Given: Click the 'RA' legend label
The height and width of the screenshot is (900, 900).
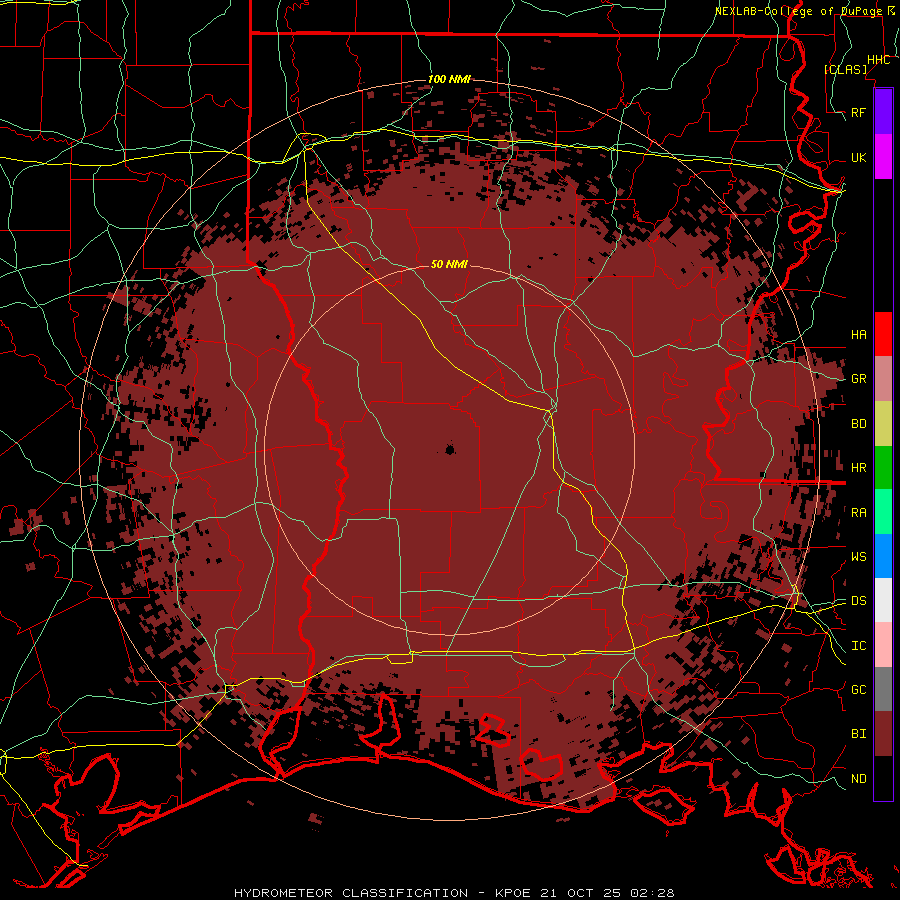Looking at the screenshot, I should tap(859, 513).
